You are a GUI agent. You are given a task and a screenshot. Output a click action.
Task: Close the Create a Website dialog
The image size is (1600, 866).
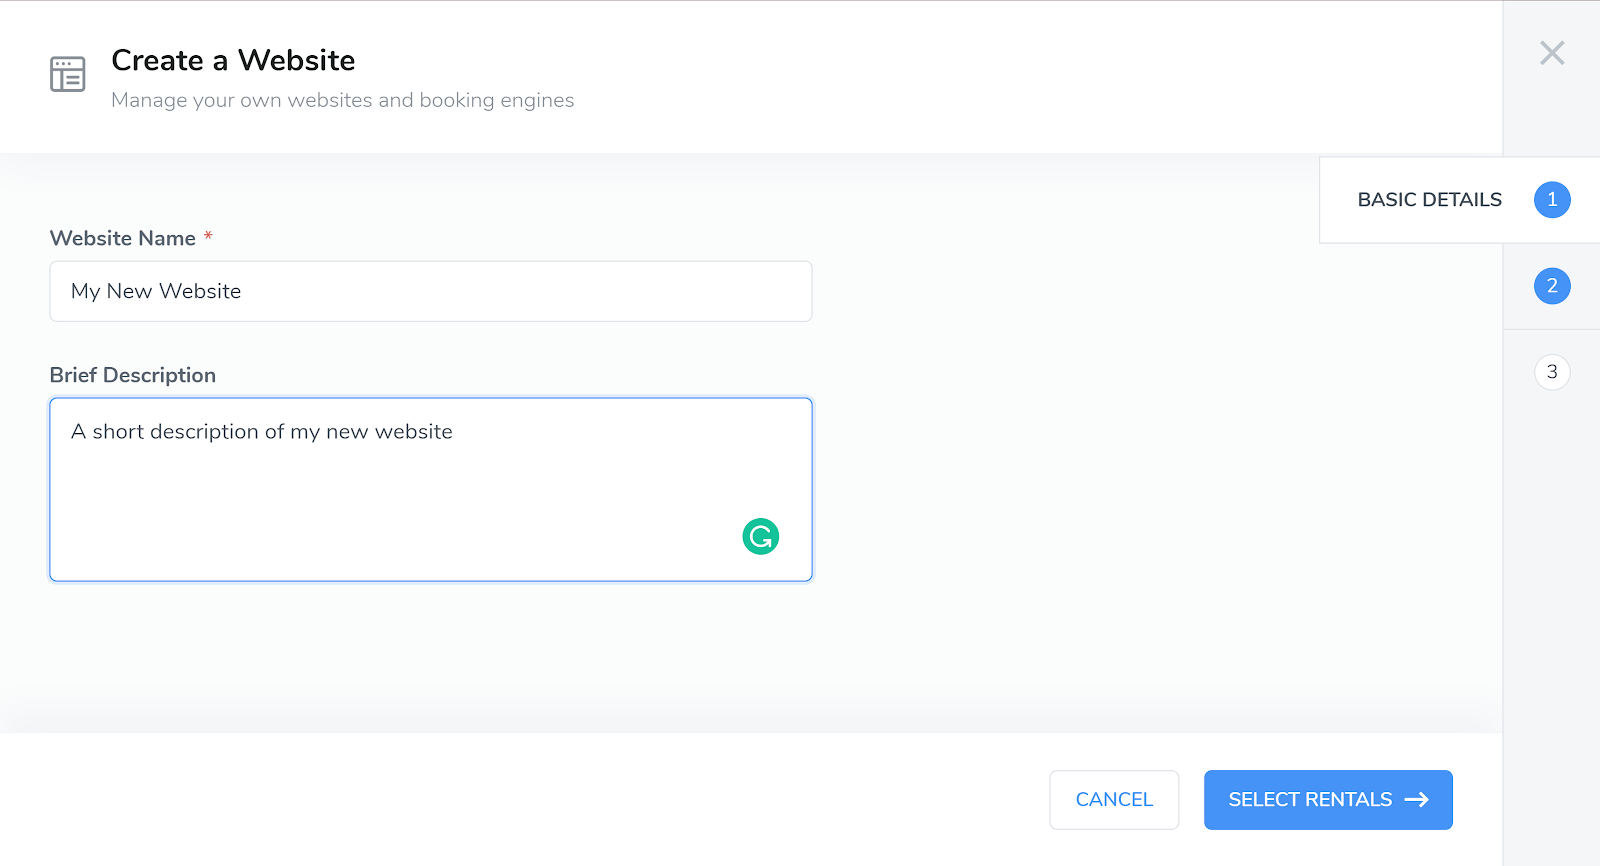(1552, 53)
